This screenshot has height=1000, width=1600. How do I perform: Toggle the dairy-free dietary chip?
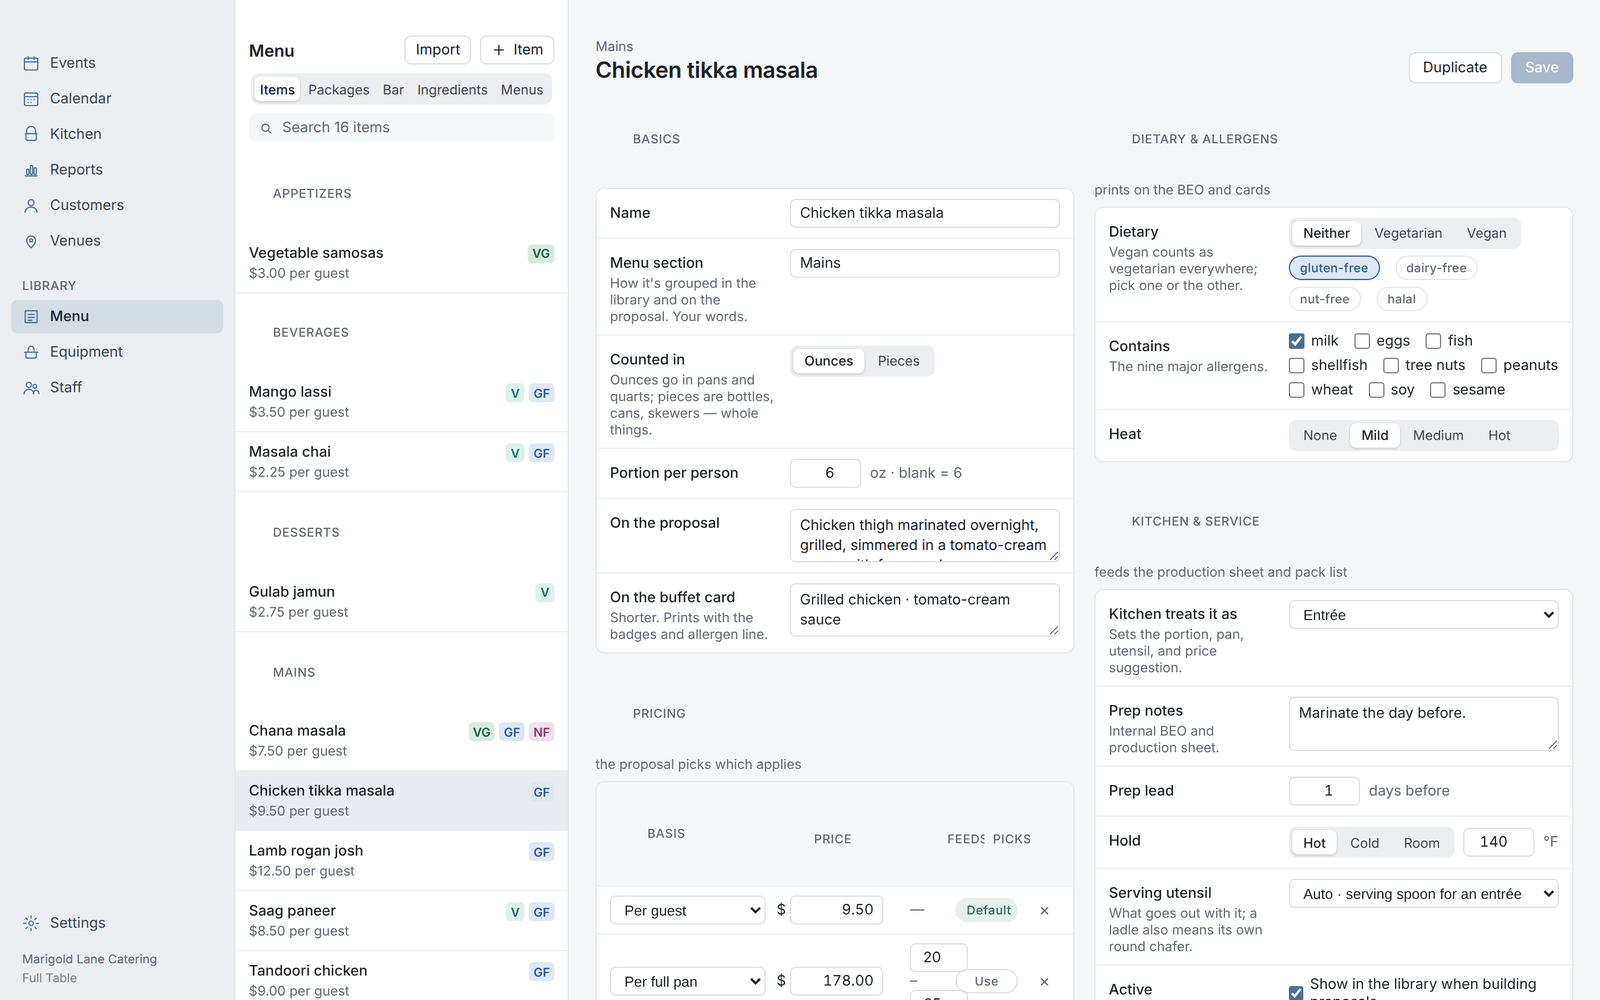coord(1436,268)
